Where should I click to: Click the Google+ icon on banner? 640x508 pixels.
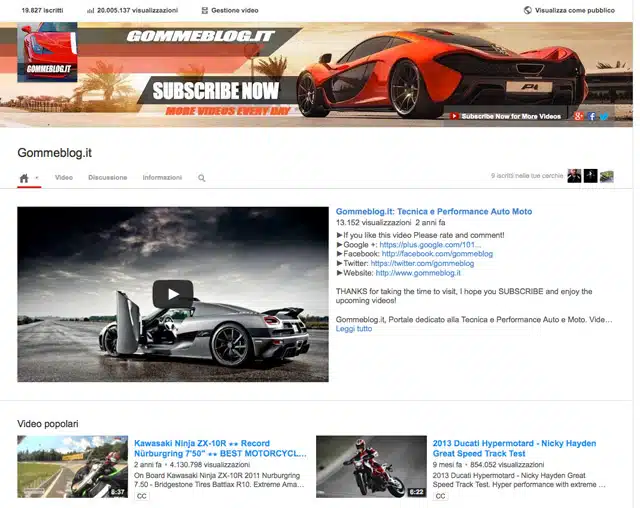click(x=578, y=116)
